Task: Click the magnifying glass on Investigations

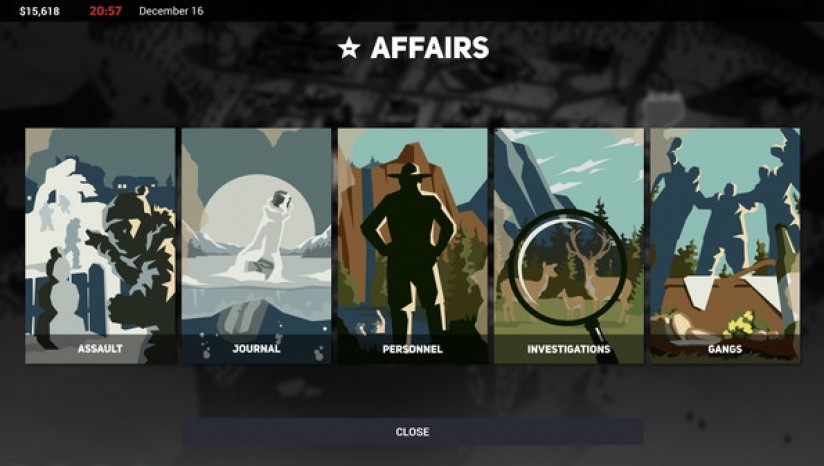Action: 569,265
